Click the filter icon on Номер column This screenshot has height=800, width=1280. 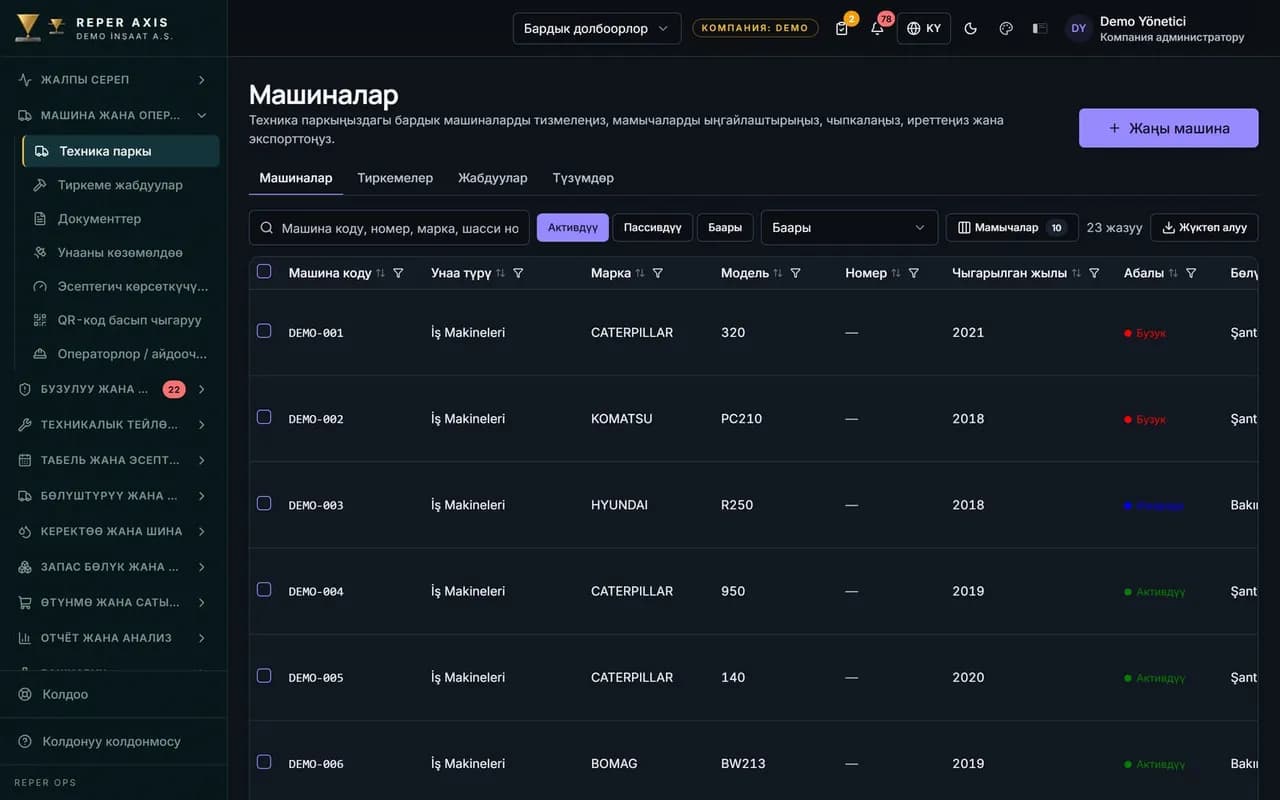tap(913, 273)
